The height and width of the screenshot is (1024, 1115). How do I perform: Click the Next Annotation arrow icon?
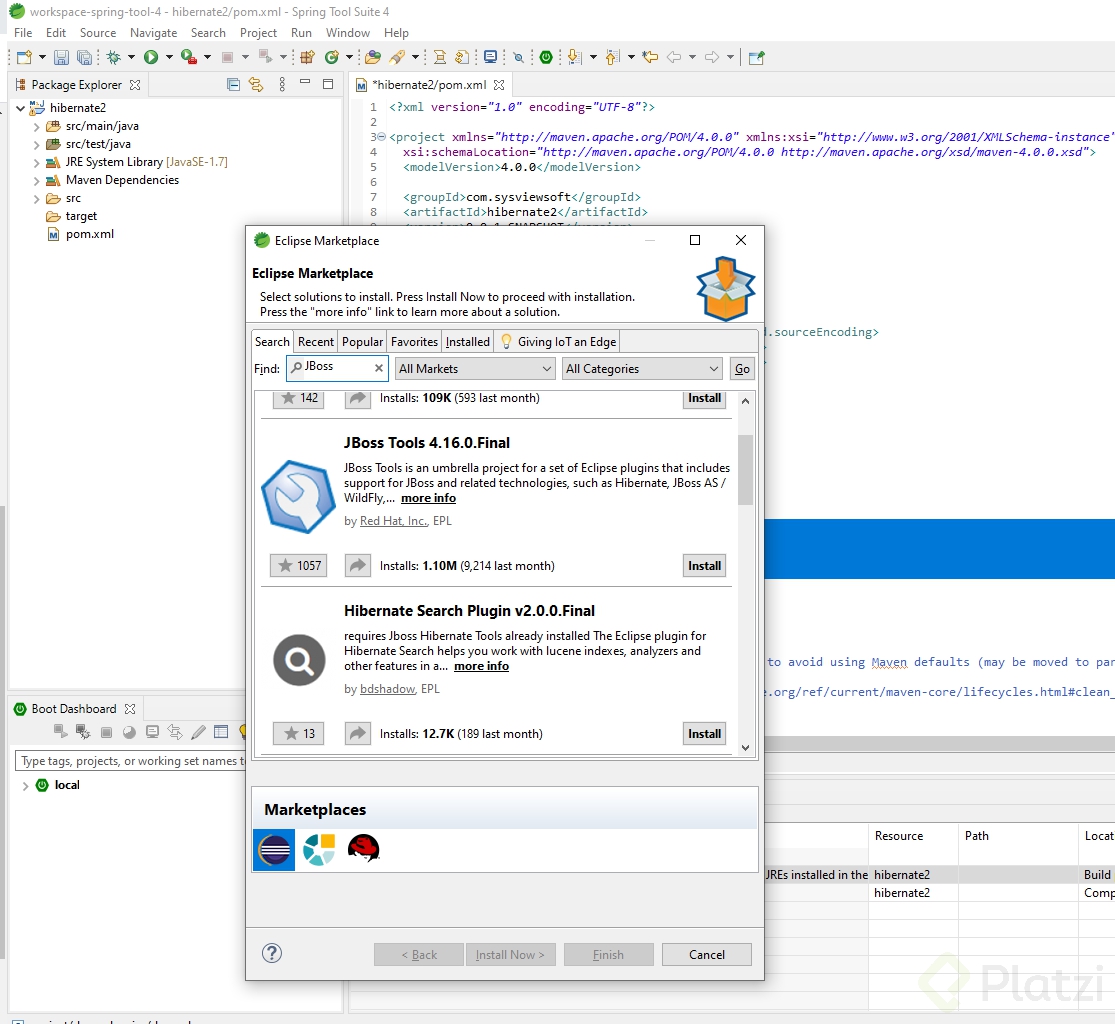point(575,58)
